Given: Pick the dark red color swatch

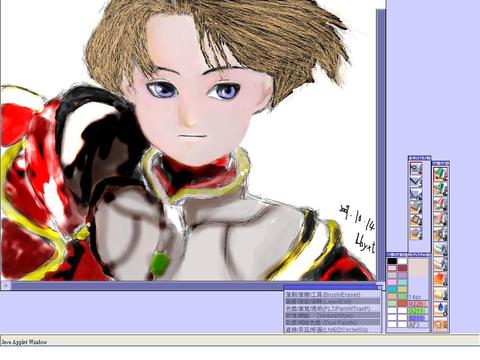Looking at the screenshot, I should pyautogui.click(x=402, y=268).
